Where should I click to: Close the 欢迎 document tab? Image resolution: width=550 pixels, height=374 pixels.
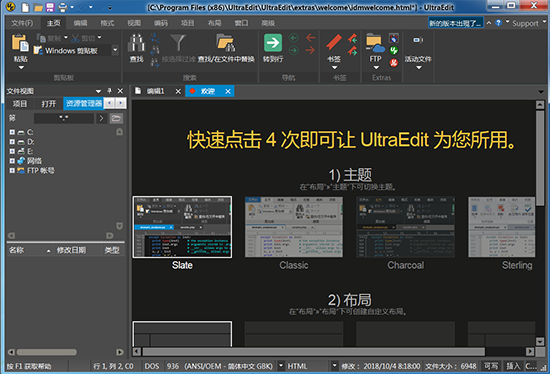tap(228, 91)
